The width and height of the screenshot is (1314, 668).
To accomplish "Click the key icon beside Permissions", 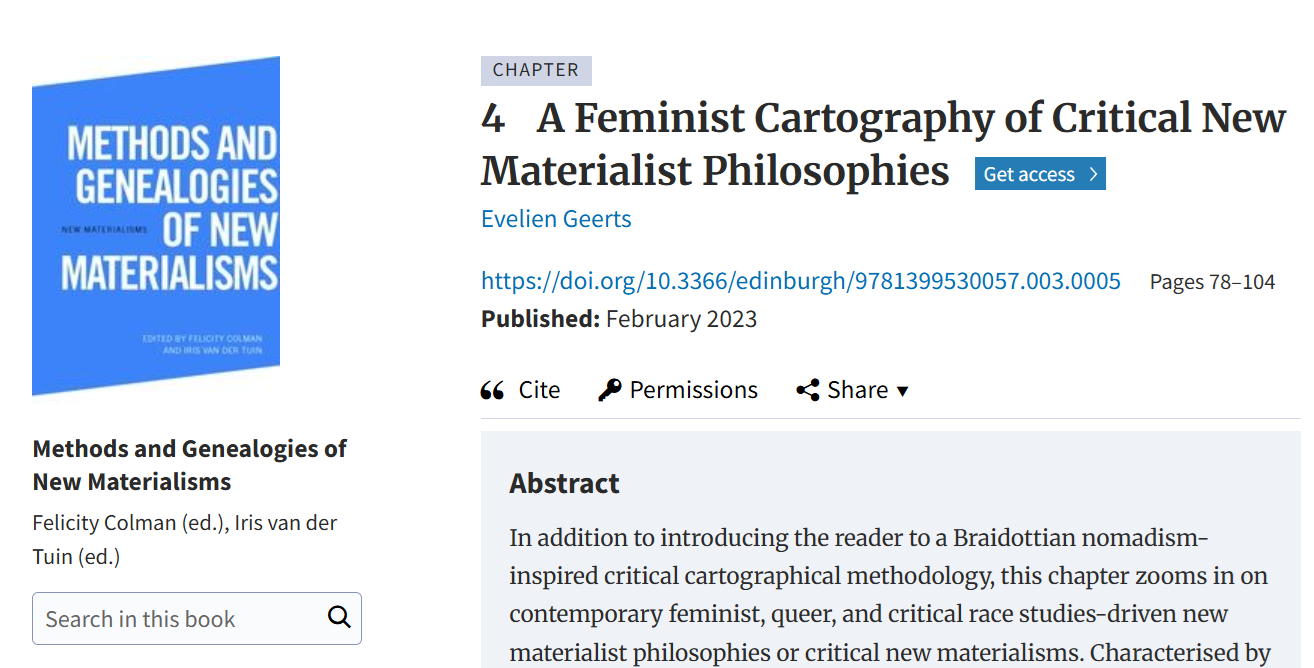I will coord(609,390).
